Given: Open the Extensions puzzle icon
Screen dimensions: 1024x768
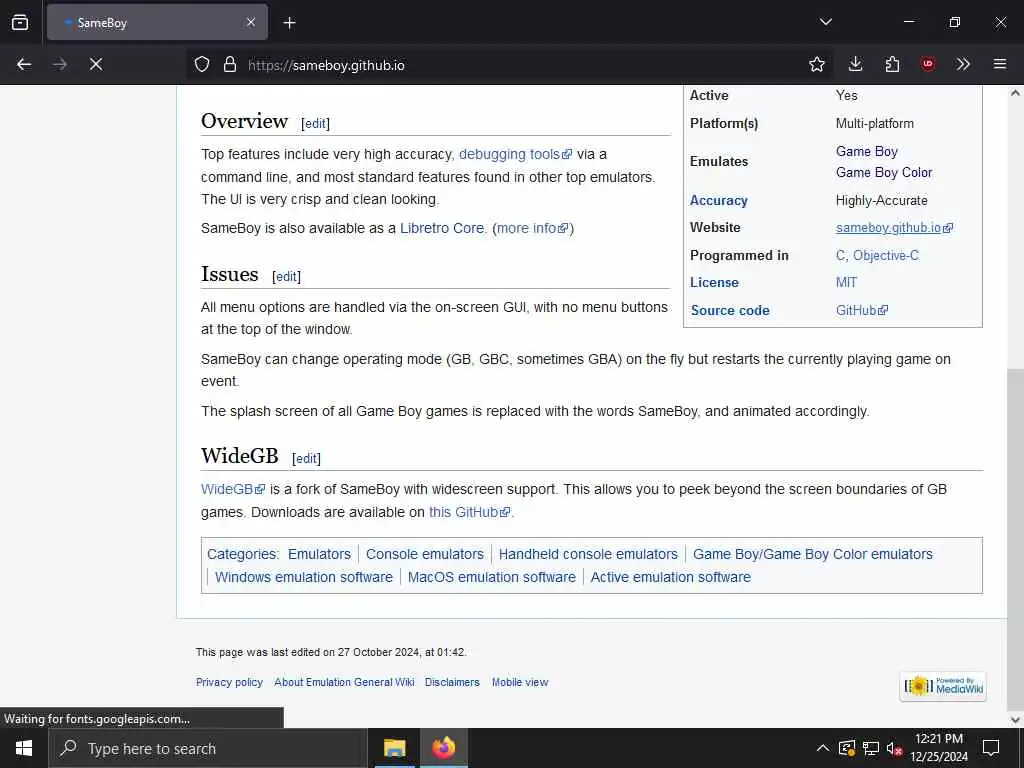Looking at the screenshot, I should point(892,64).
